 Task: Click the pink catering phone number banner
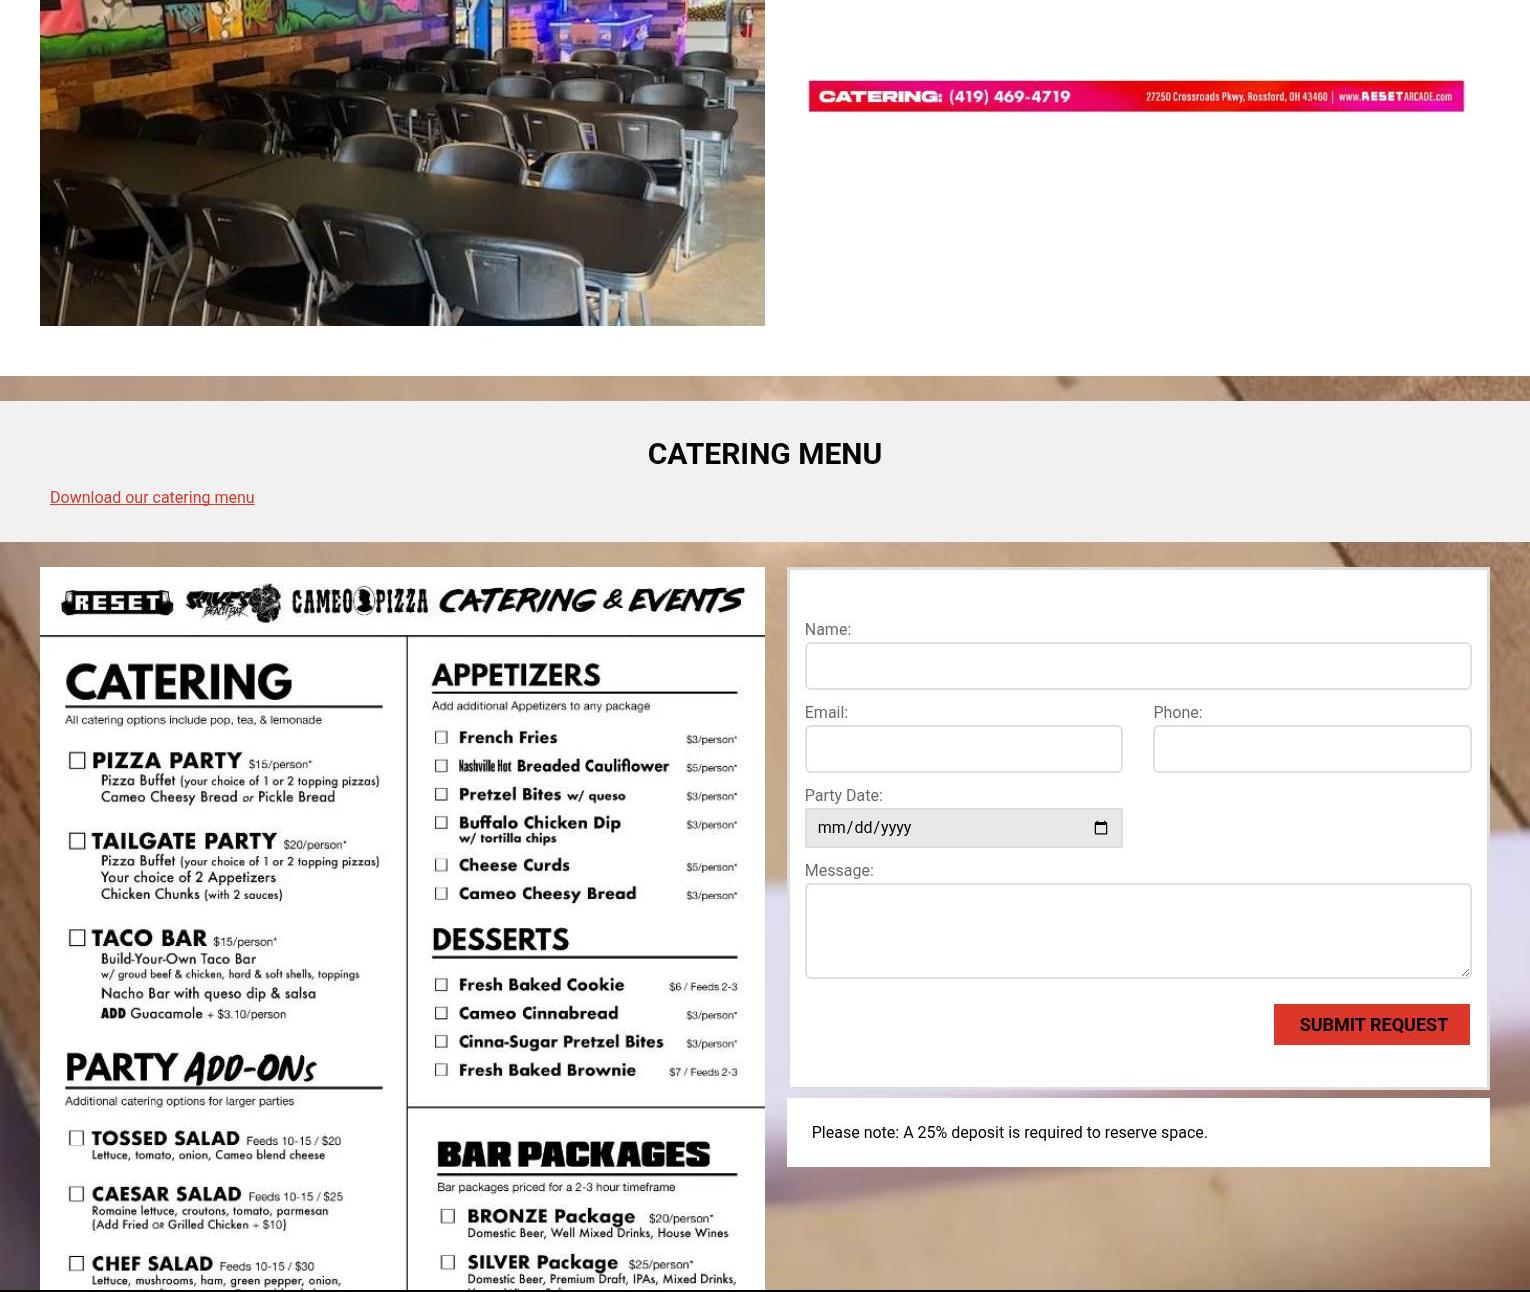tap(1136, 96)
